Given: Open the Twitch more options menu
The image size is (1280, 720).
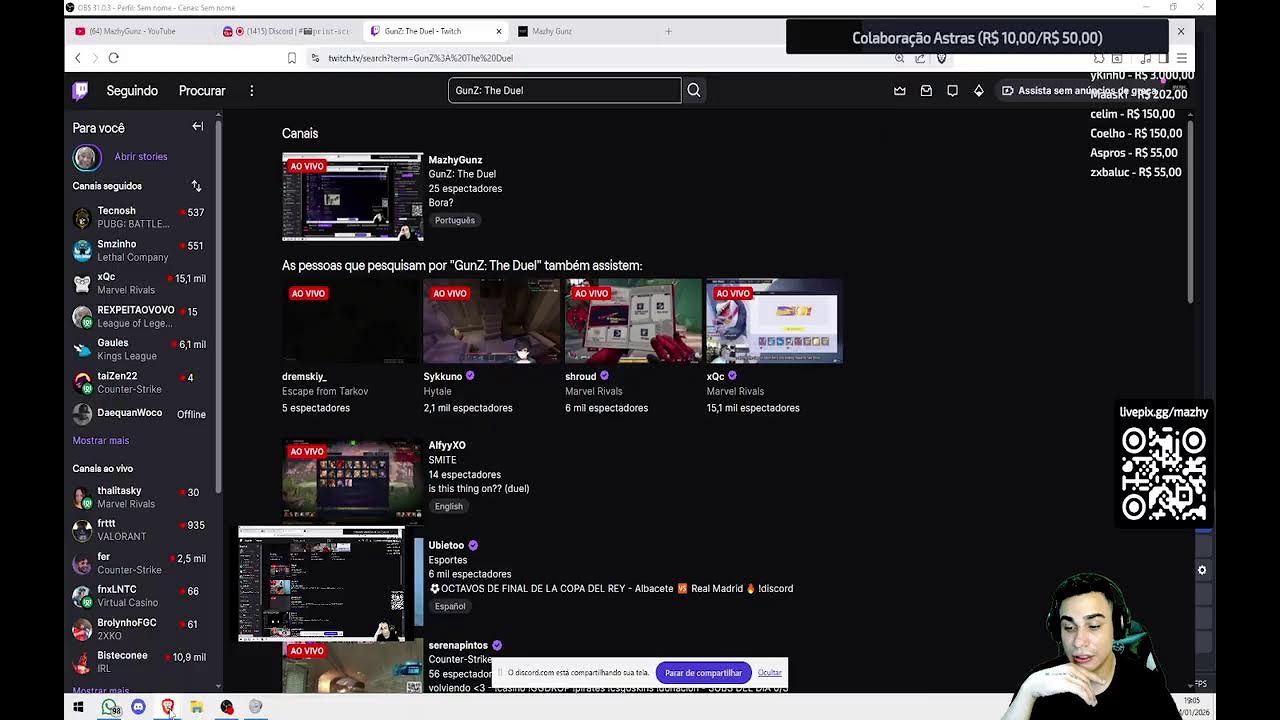Looking at the screenshot, I should (252, 91).
